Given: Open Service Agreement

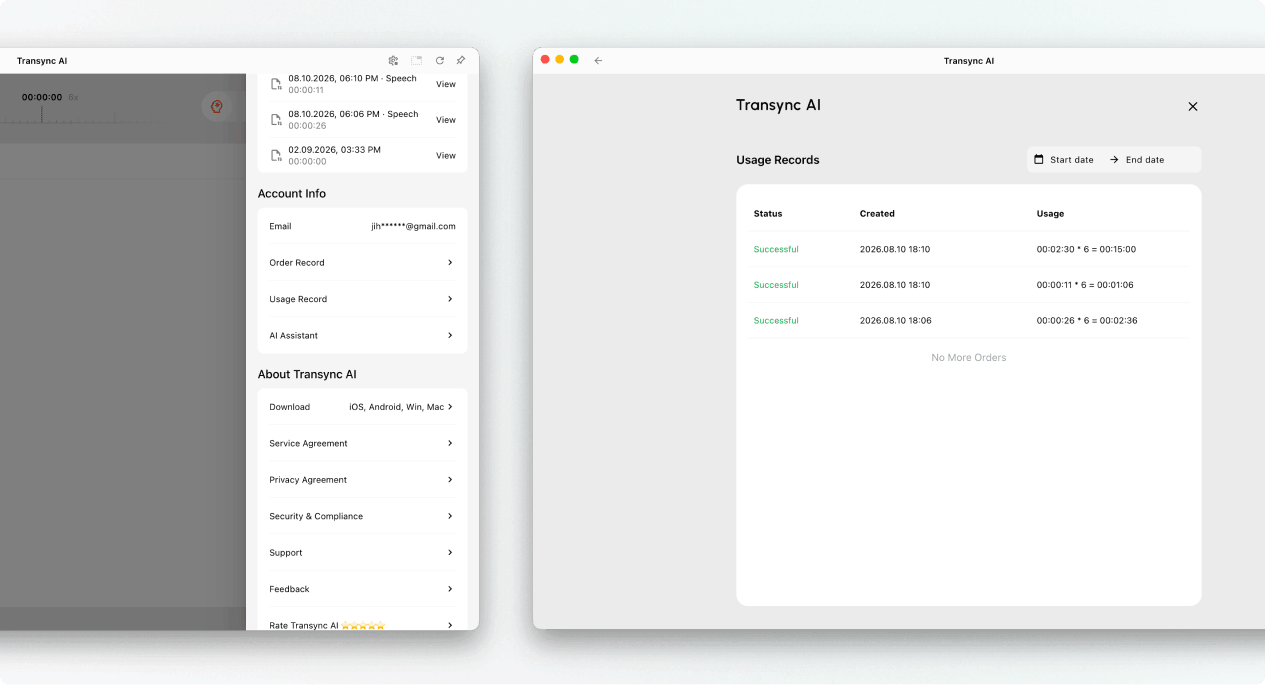Looking at the screenshot, I should 362,443.
